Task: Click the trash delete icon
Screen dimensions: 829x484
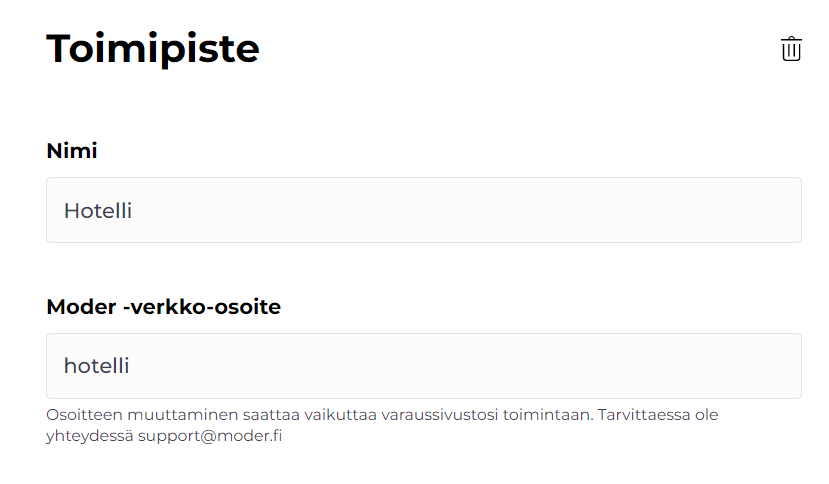Action: (791, 49)
